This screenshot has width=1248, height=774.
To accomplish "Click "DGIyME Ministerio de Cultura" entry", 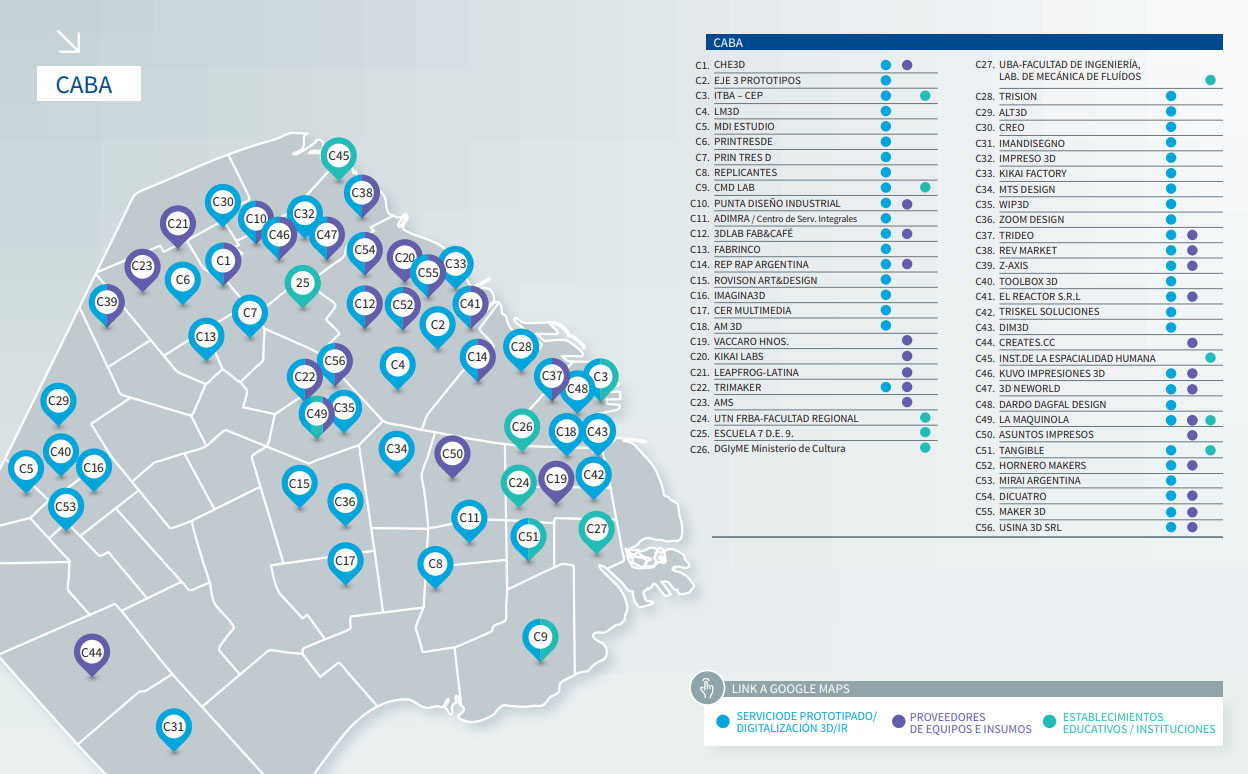I will [x=779, y=449].
